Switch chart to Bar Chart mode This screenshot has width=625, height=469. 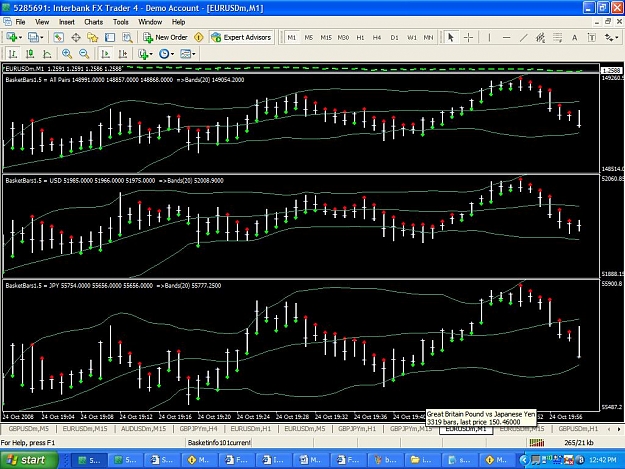pyautogui.click(x=13, y=54)
